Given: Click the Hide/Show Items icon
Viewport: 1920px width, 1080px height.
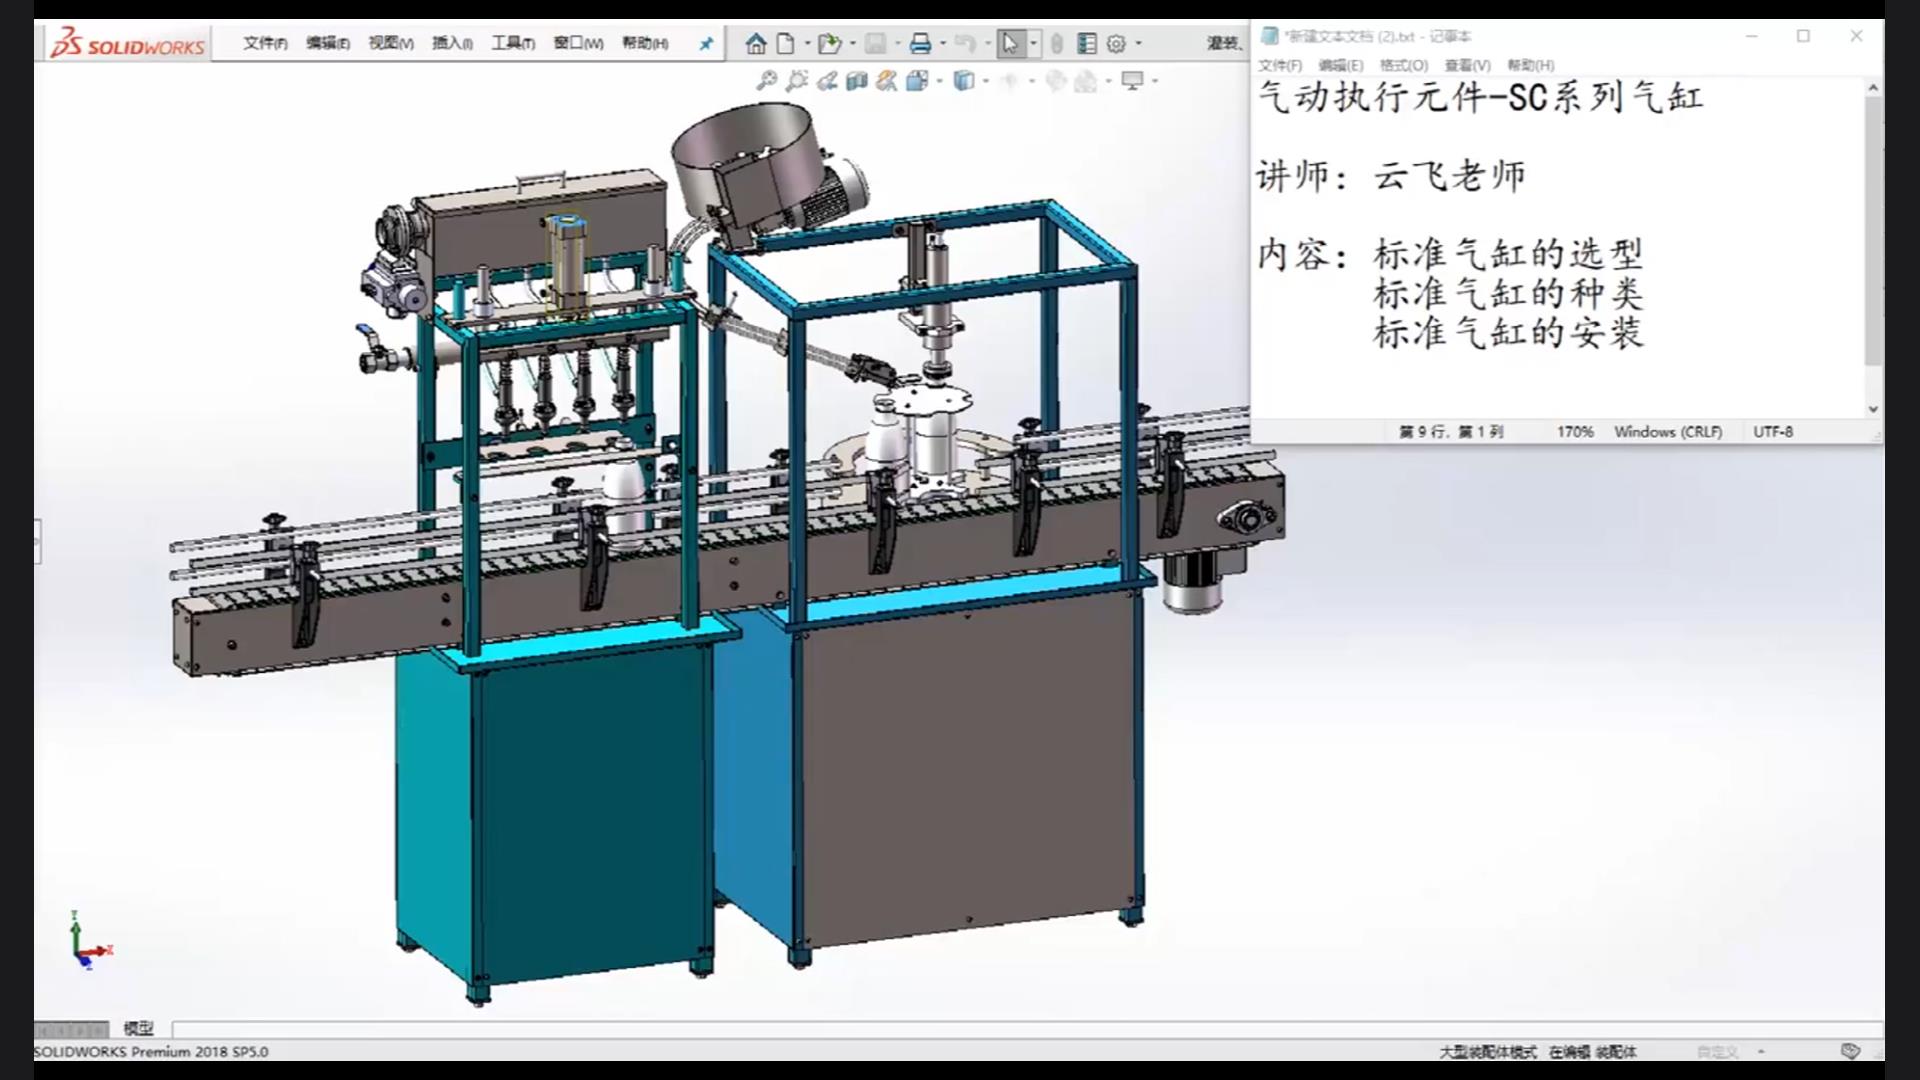Looking at the screenshot, I should tap(1010, 81).
